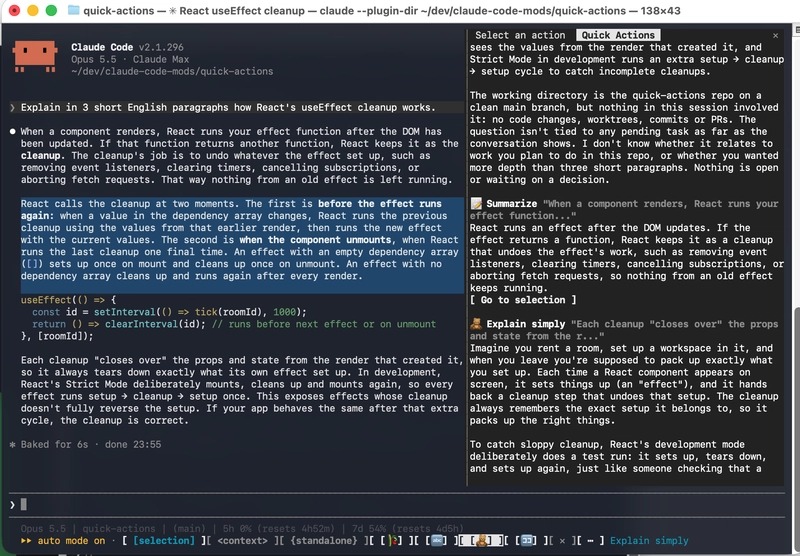Click the Claude Code mascot logo
This screenshot has height=556, width=800.
point(35,56)
